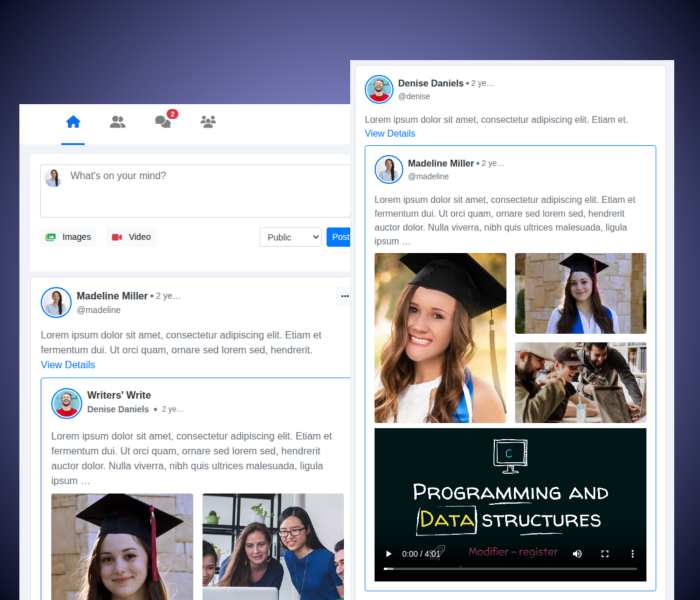This screenshot has height=600, width=700.
Task: Open the Denise Daniels name in right panel
Action: pyautogui.click(x=431, y=83)
